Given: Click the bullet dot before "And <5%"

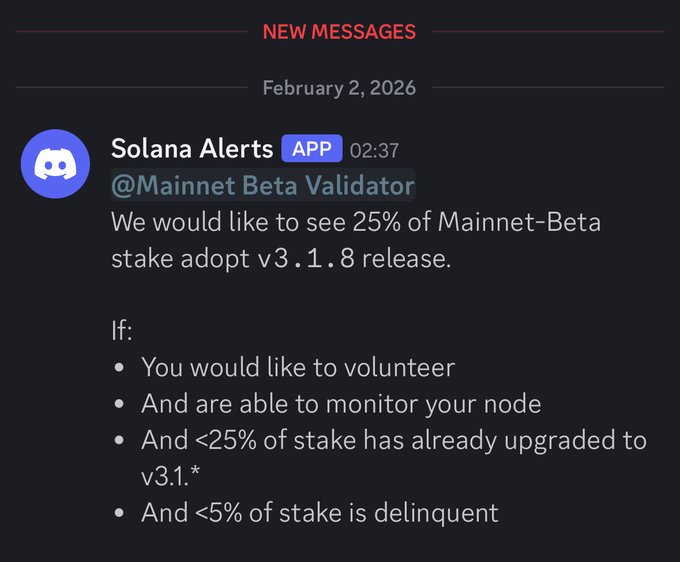Looking at the screenshot, I should point(120,514).
